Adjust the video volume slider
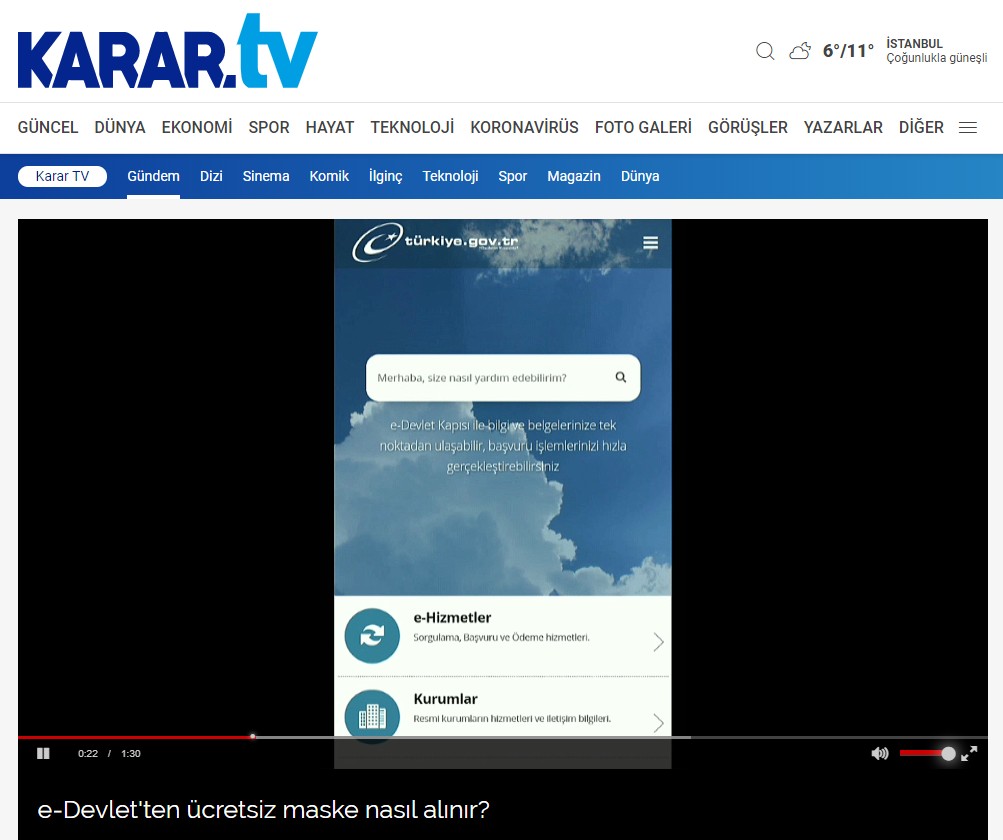Screen dimensions: 1003x840 tap(925, 753)
